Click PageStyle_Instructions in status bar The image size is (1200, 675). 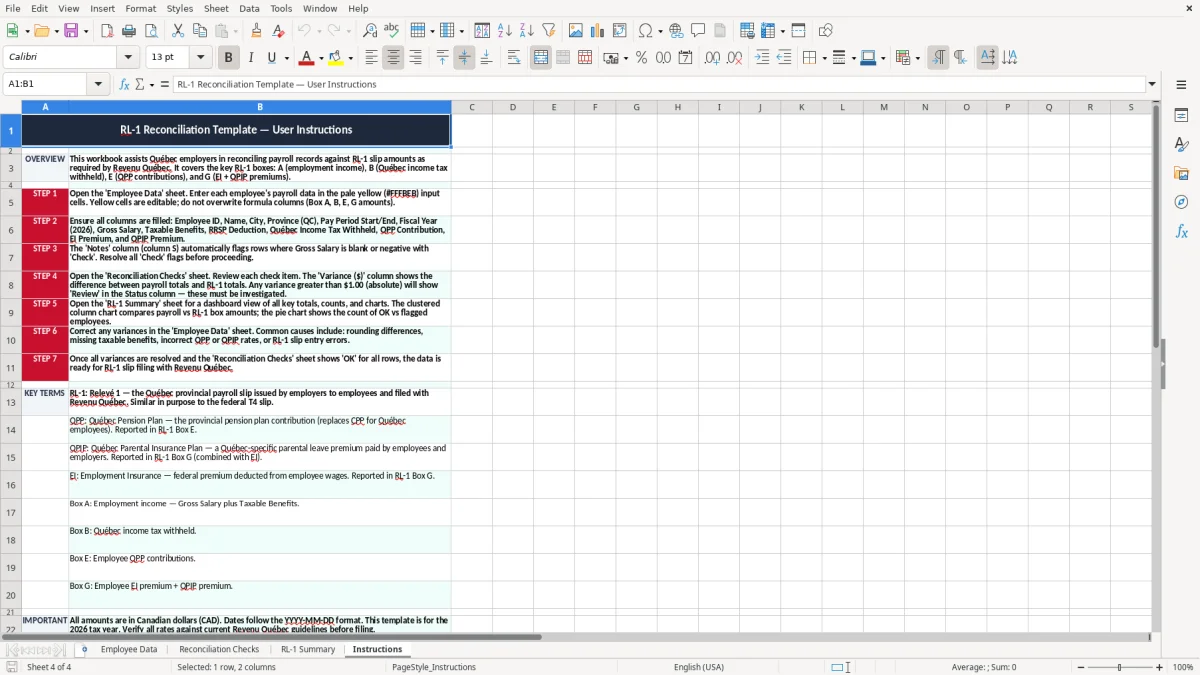coord(434,667)
